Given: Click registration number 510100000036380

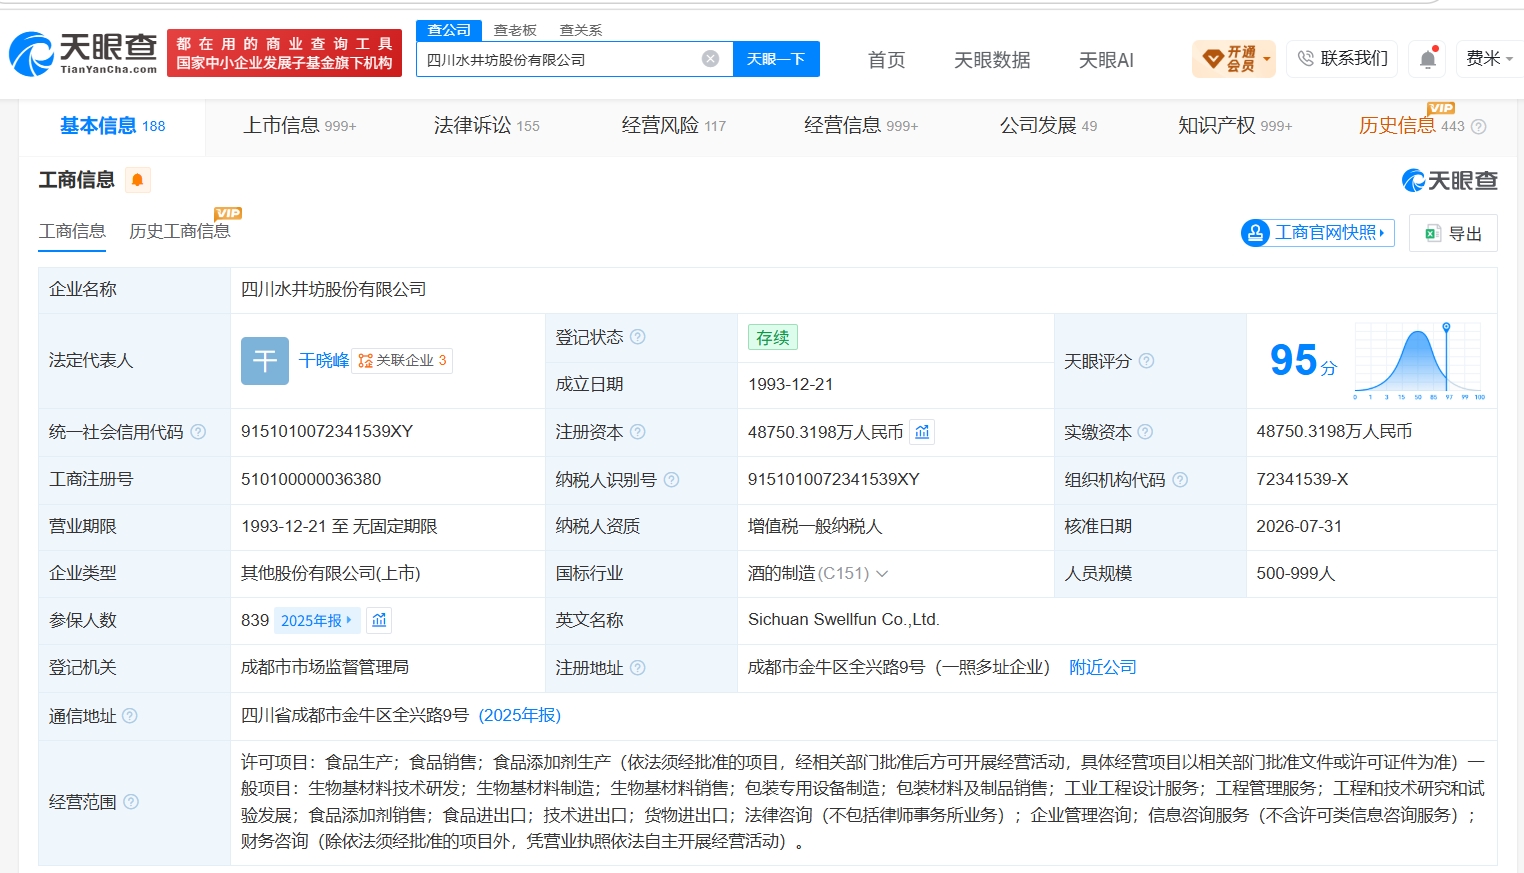Looking at the screenshot, I should (x=311, y=480).
